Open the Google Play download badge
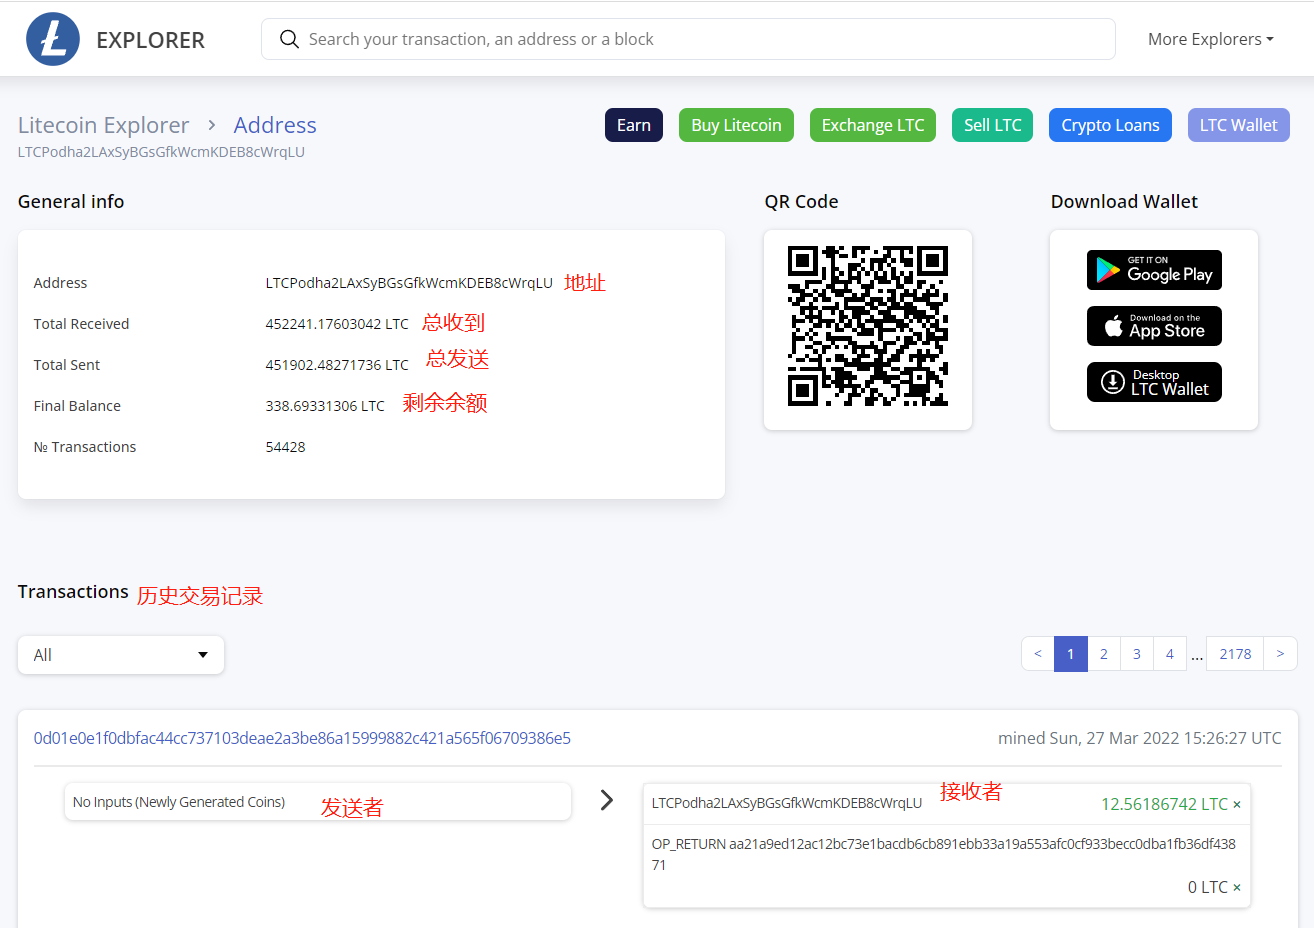This screenshot has height=928, width=1314. [1153, 270]
